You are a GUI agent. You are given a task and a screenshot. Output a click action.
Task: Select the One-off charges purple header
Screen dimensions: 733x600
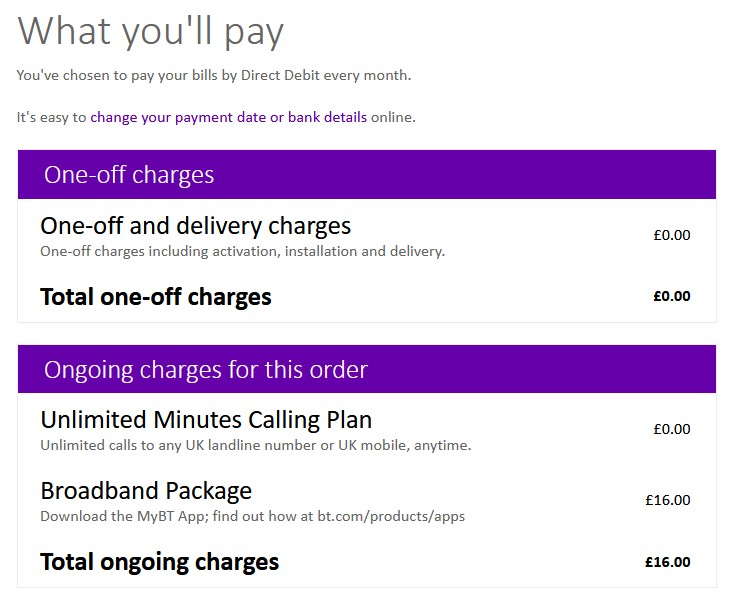click(366, 174)
